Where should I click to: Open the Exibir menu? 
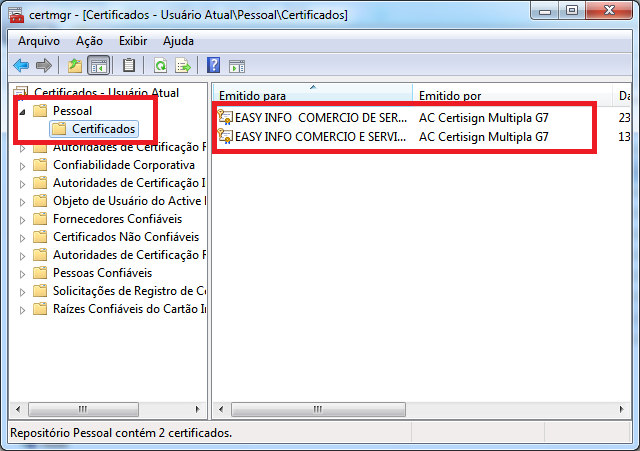point(133,41)
